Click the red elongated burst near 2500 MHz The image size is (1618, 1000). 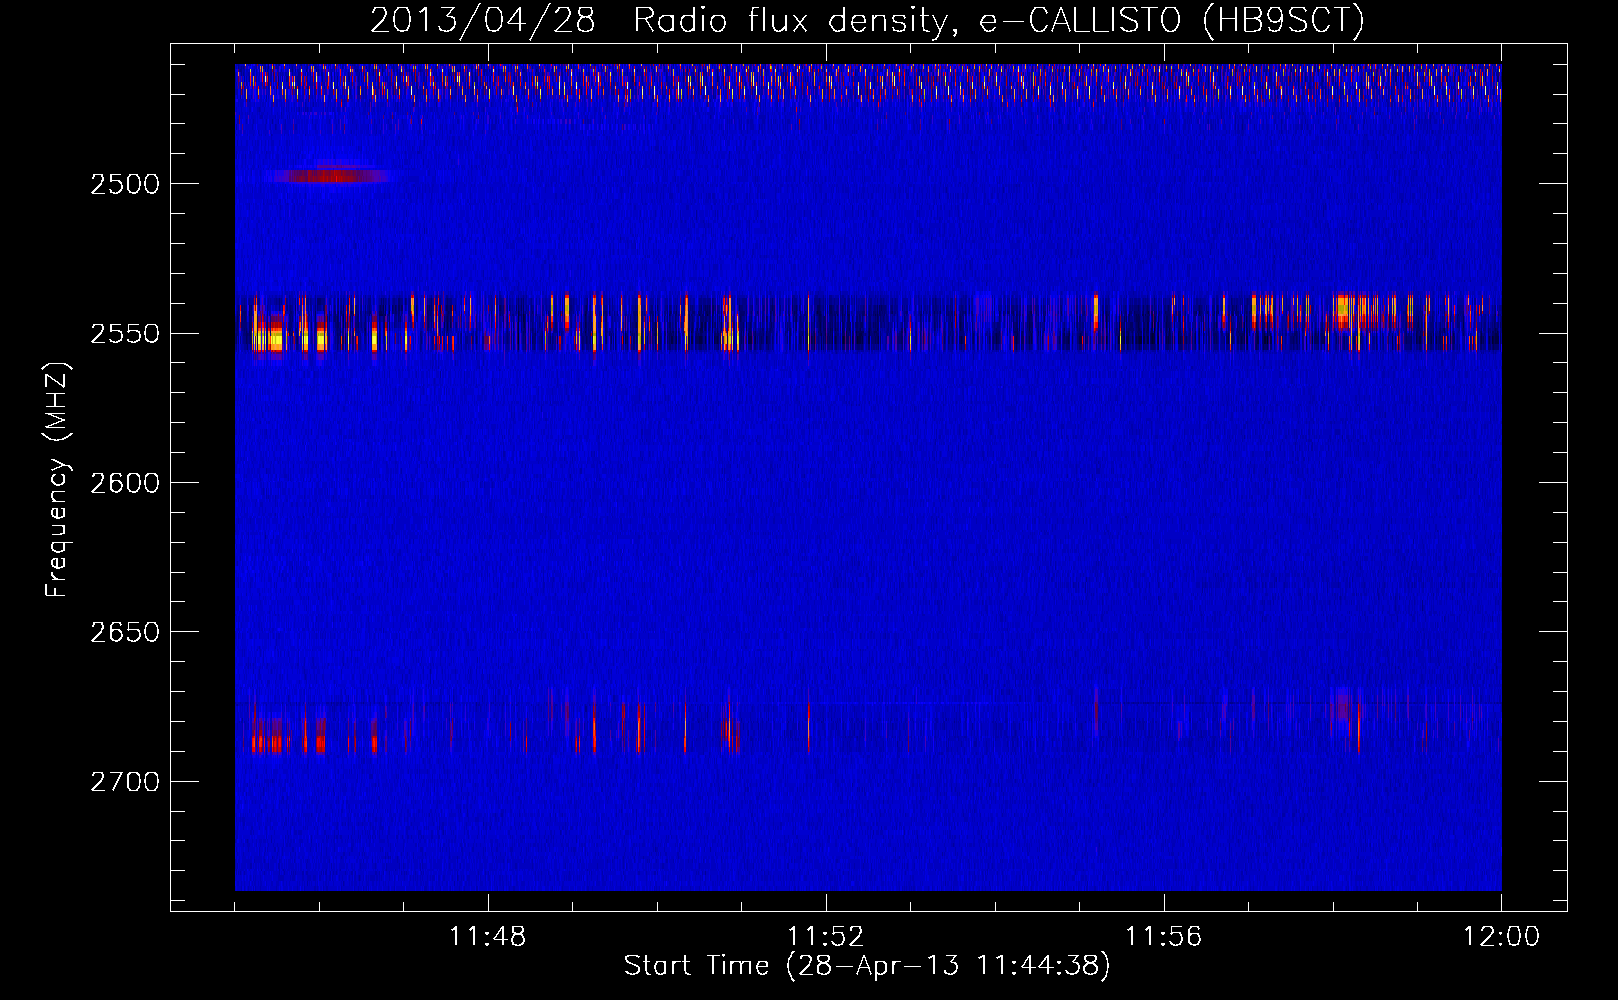[331, 176]
